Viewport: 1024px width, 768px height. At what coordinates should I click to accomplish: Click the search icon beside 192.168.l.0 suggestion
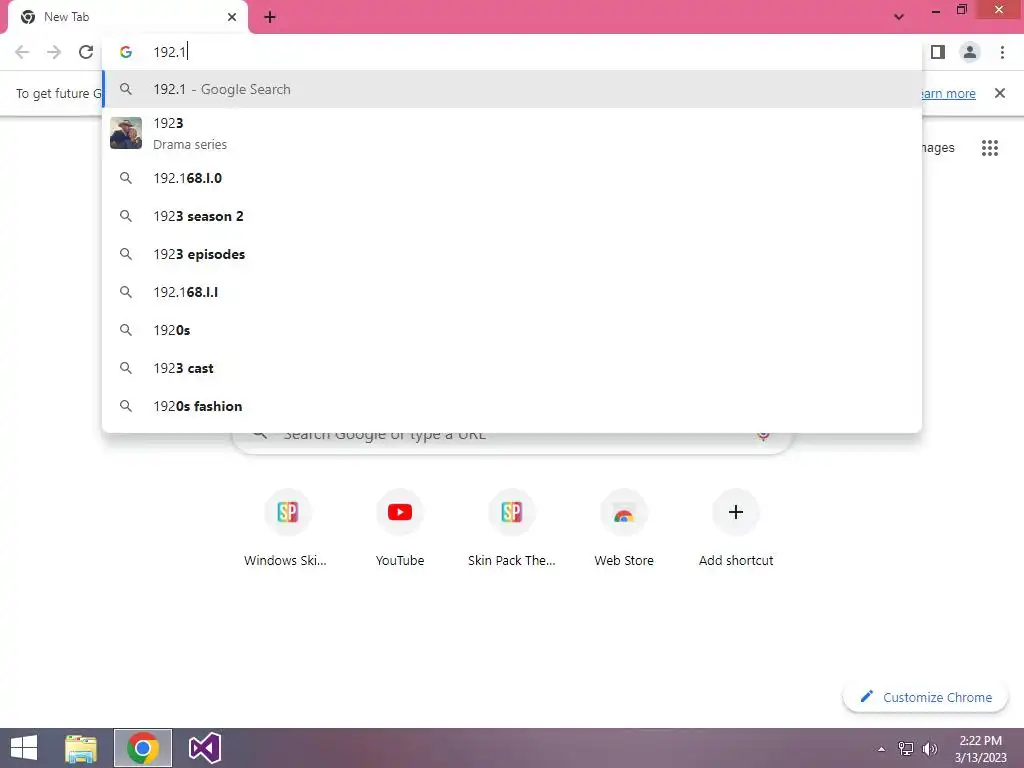(x=126, y=178)
